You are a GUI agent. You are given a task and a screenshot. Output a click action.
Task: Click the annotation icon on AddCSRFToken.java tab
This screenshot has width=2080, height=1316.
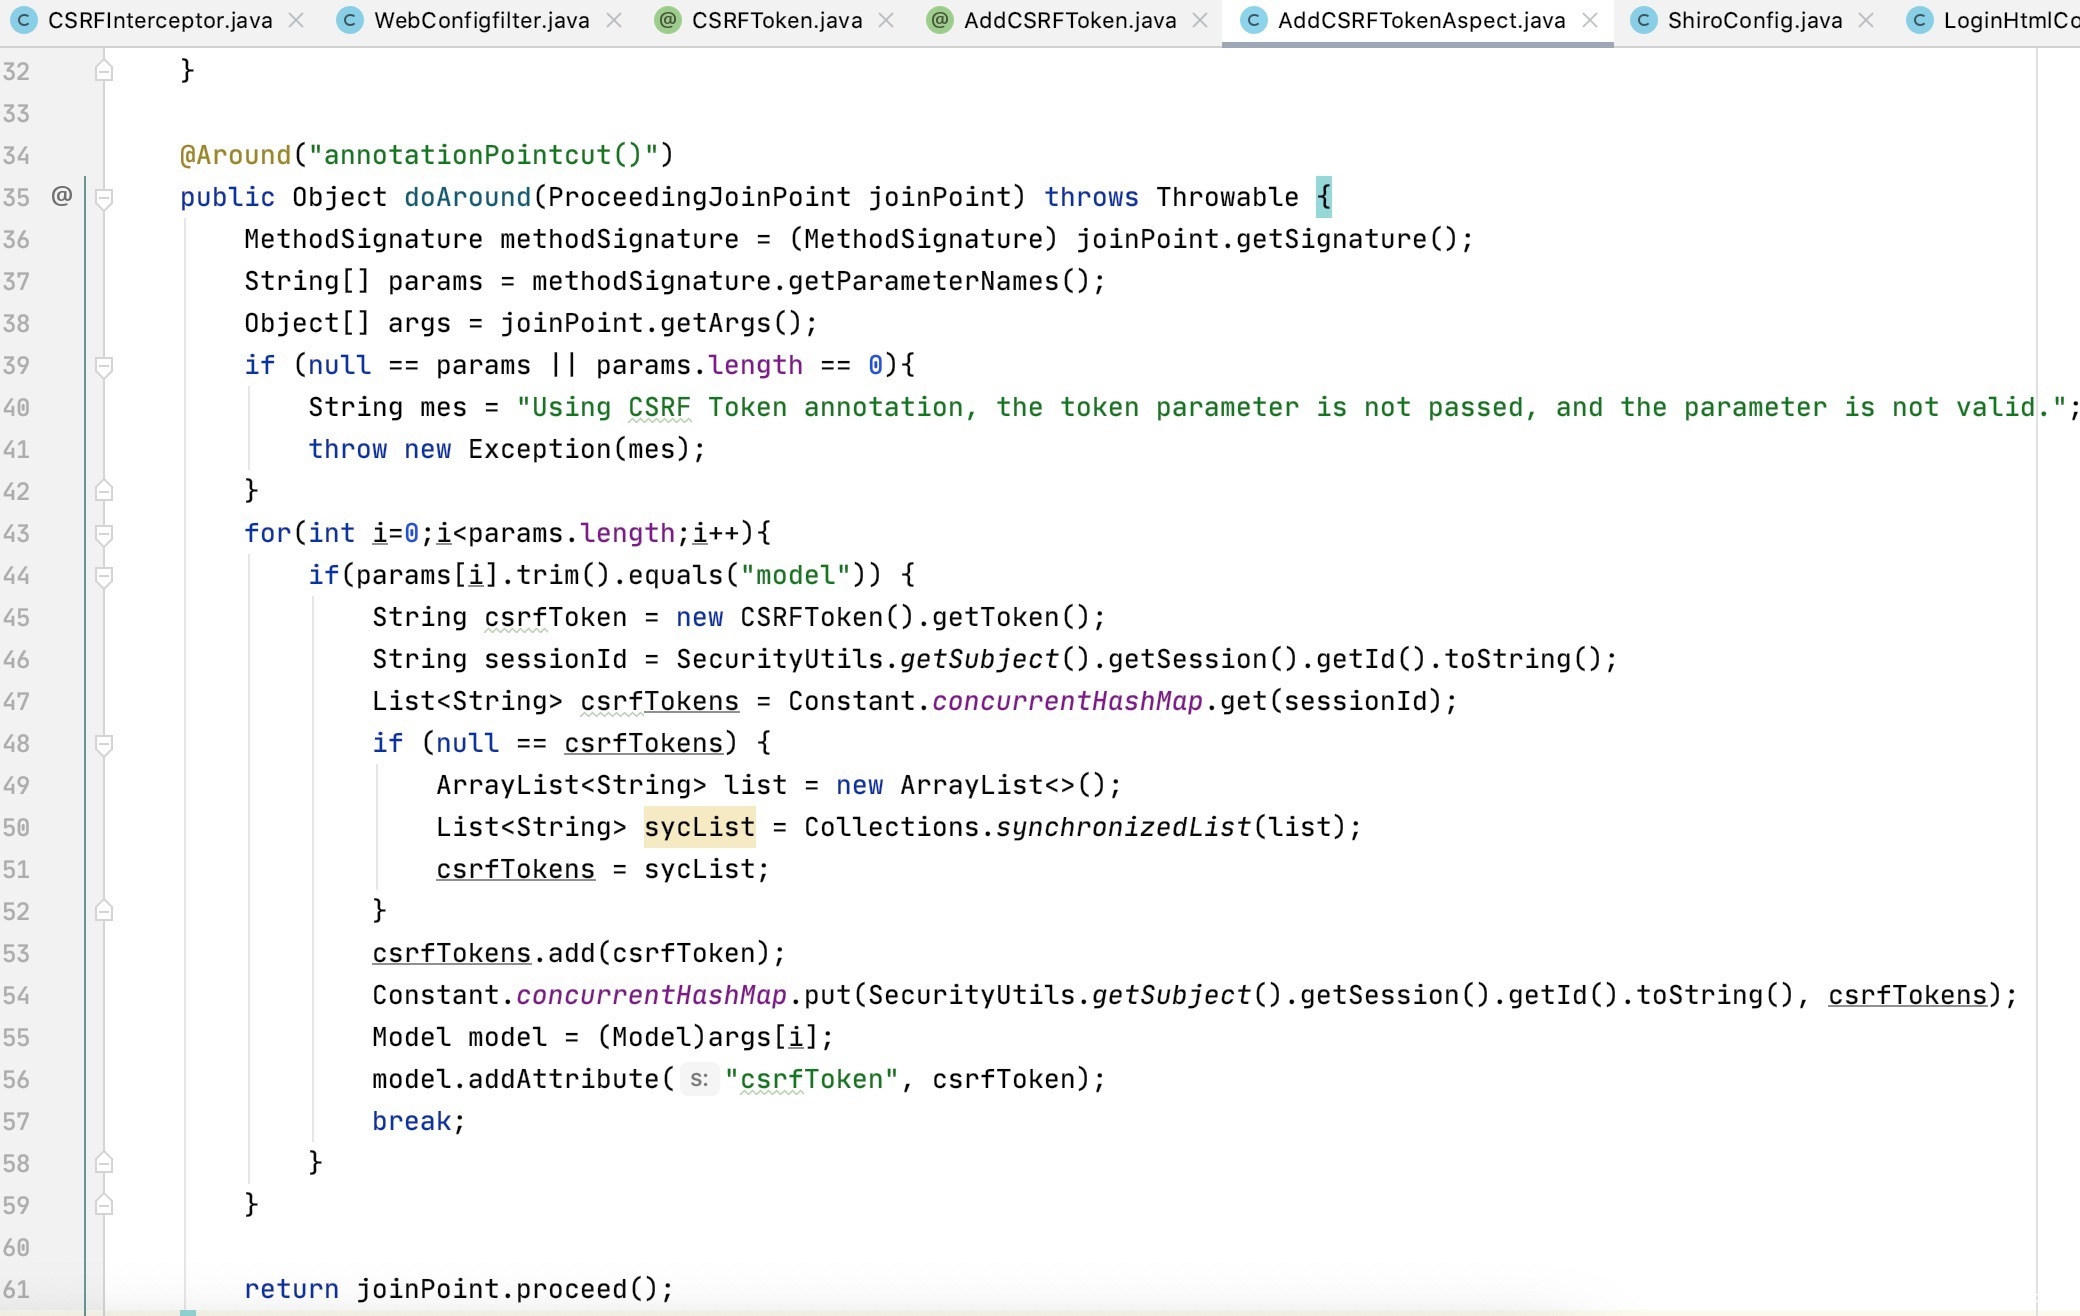[x=939, y=20]
